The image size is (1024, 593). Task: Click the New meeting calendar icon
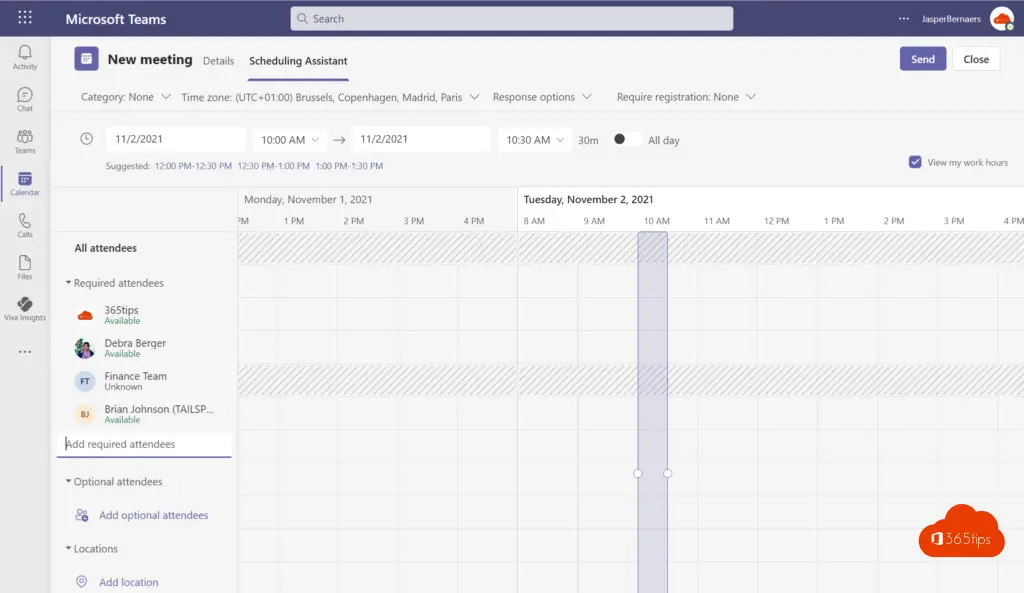coord(86,59)
